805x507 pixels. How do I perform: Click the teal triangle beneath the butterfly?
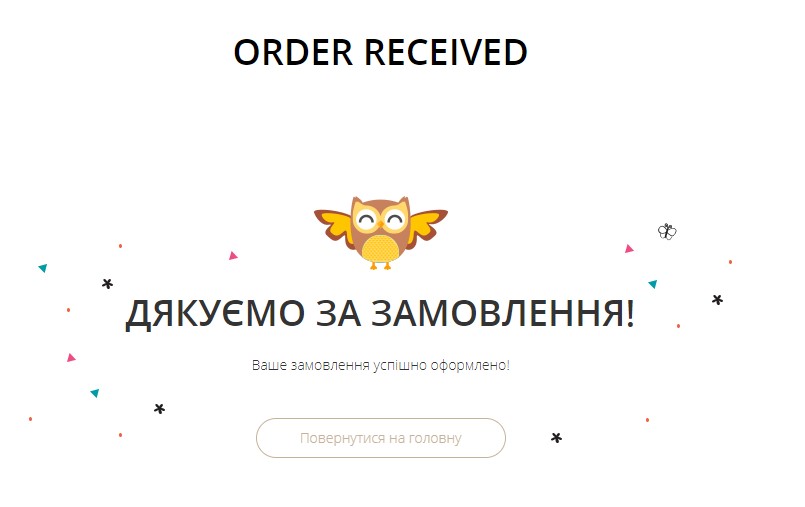point(653,284)
